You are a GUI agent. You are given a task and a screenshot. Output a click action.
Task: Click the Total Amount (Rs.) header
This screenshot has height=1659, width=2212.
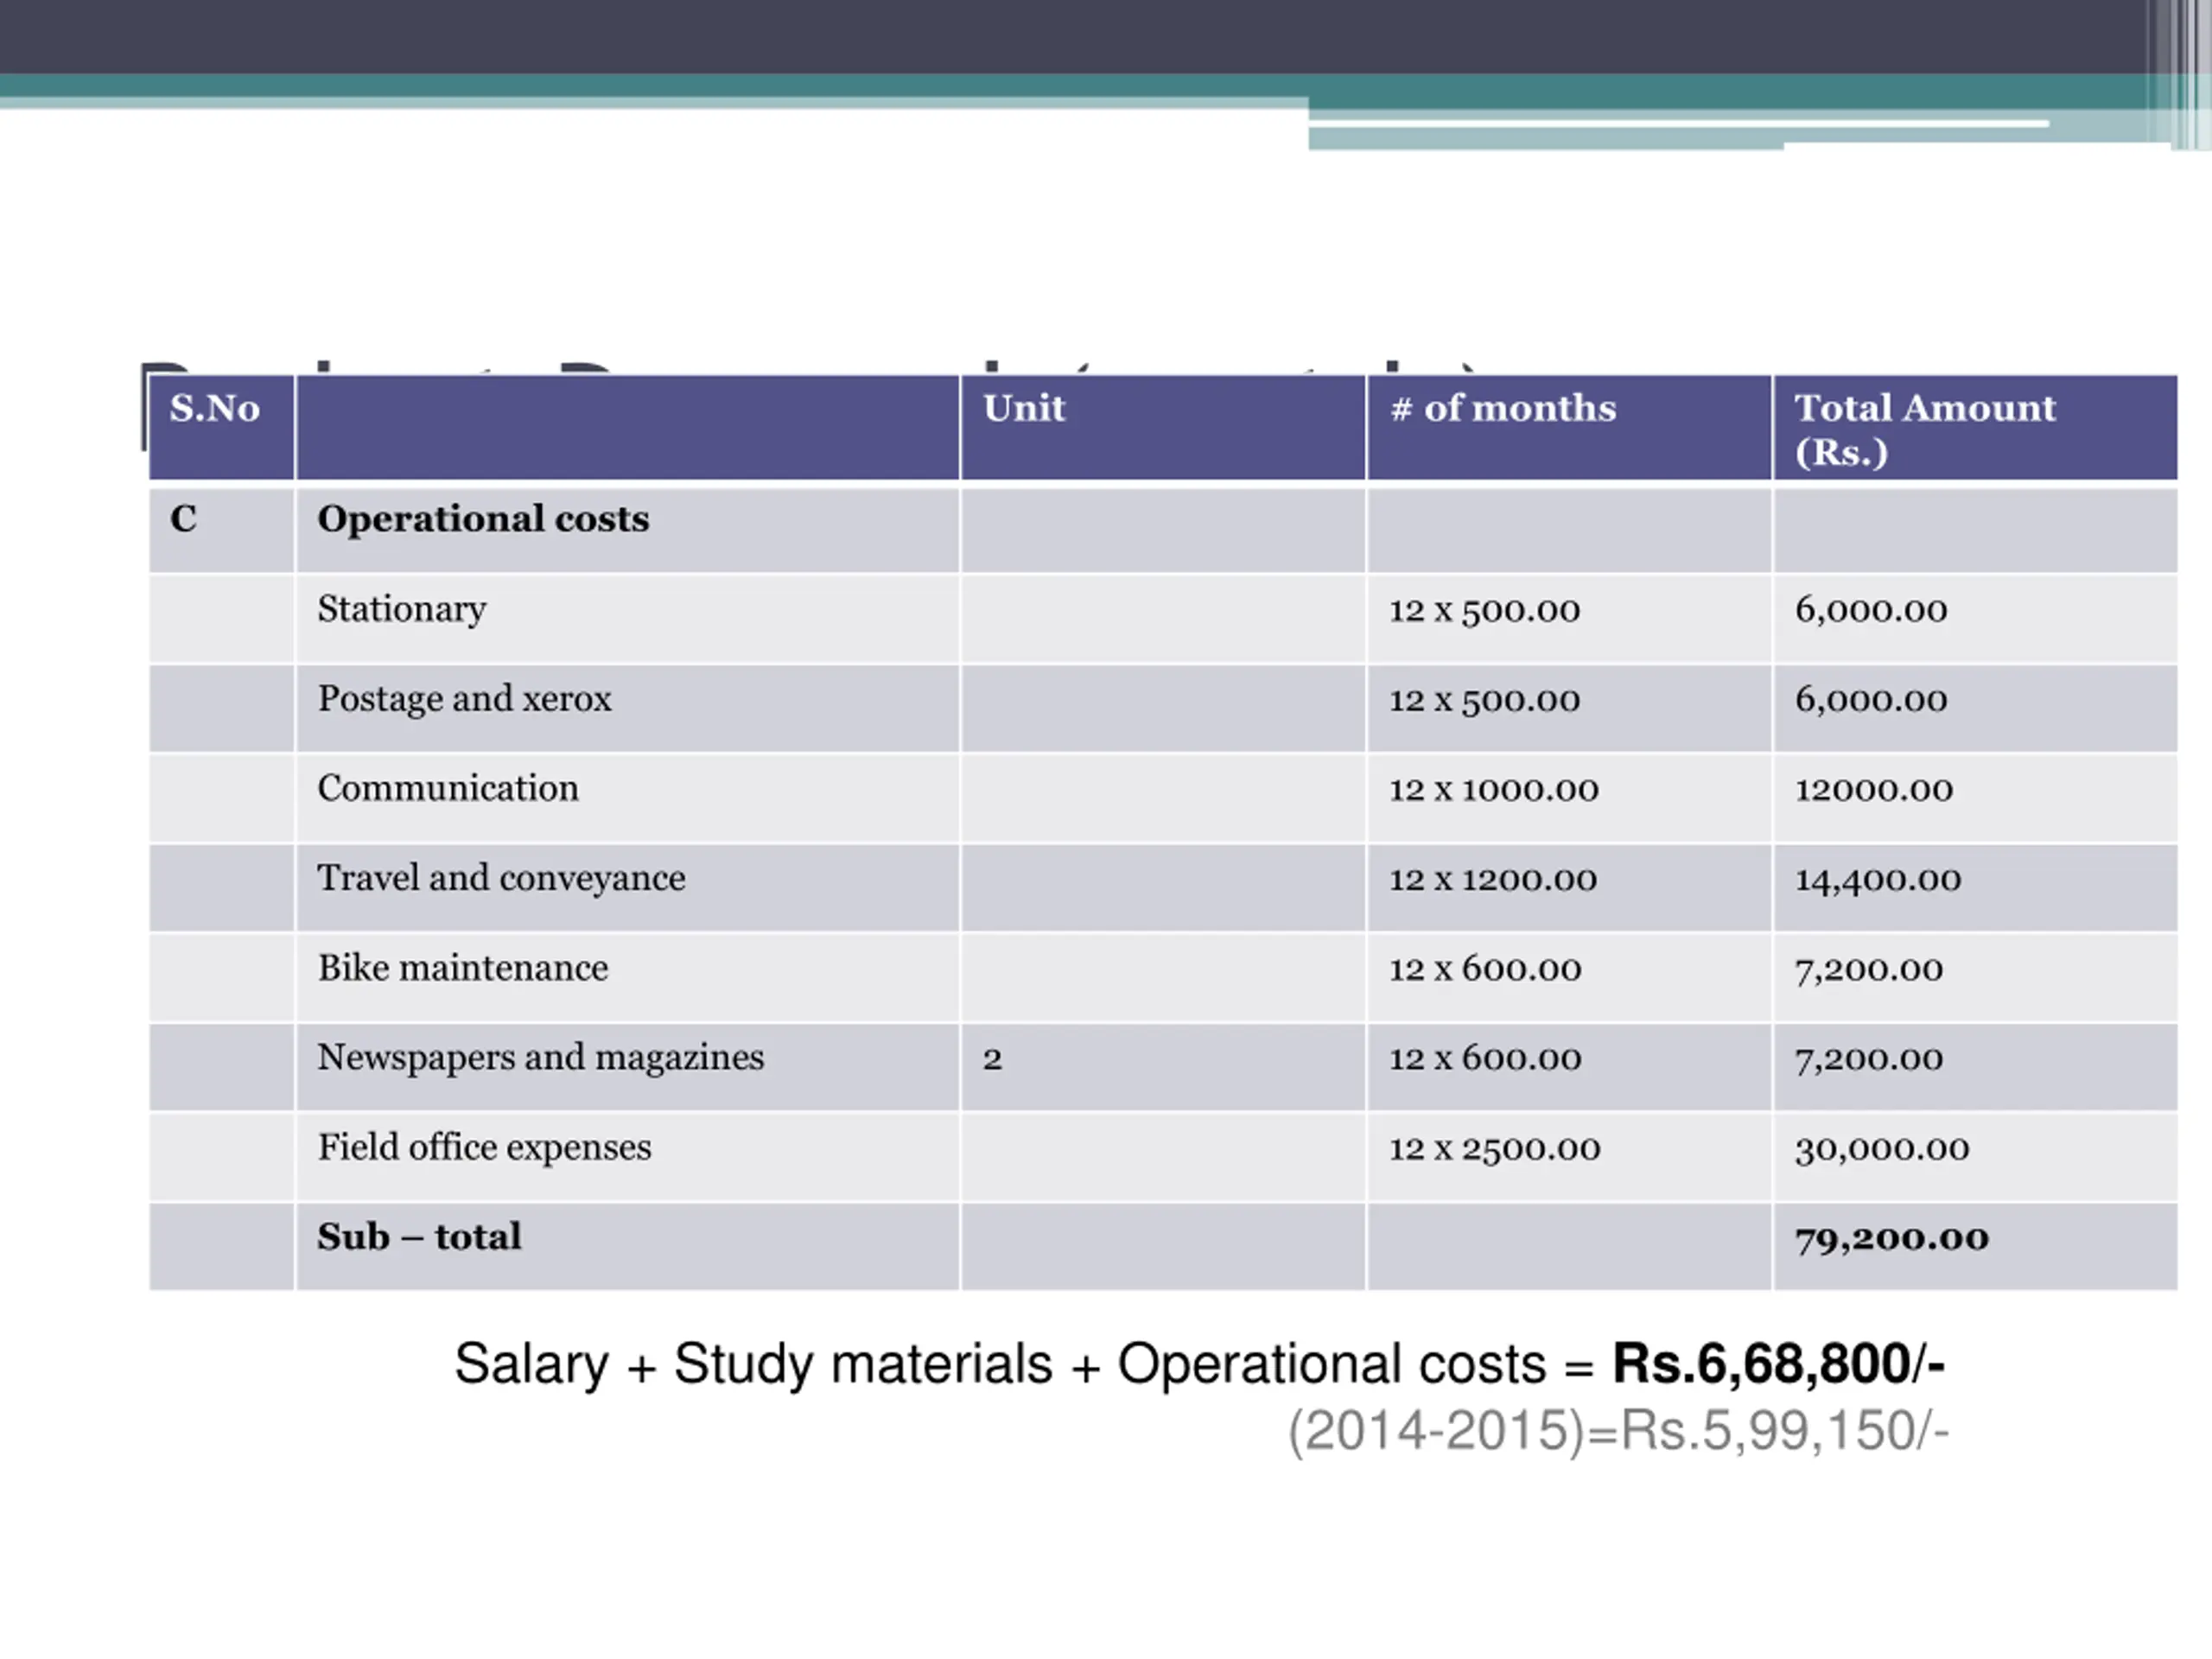(1924, 429)
